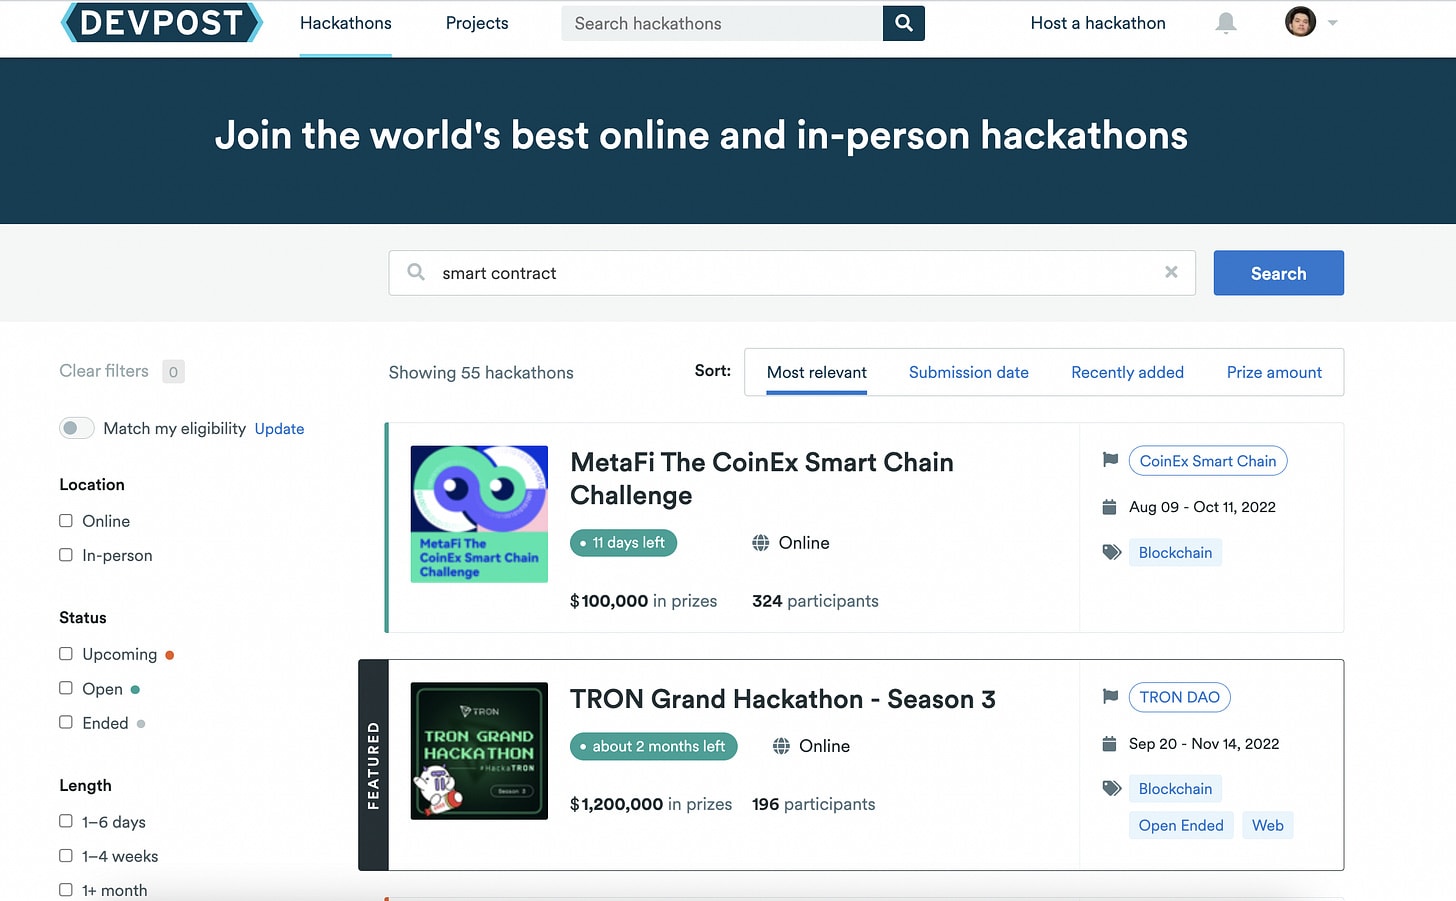Click the flag icon beside CoinEx Smart Chain
This screenshot has height=901, width=1456.
click(x=1110, y=460)
